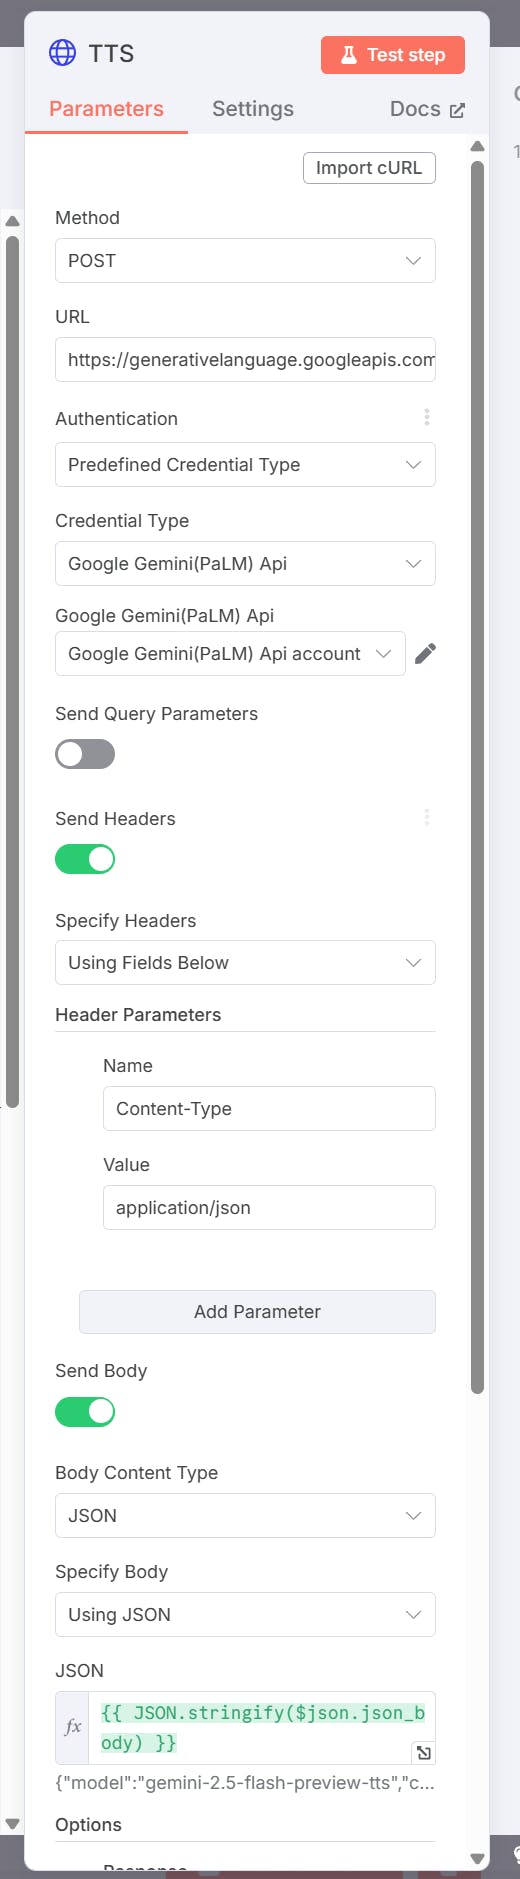Switch to the Settings tab
The height and width of the screenshot is (1879, 520).
point(253,109)
